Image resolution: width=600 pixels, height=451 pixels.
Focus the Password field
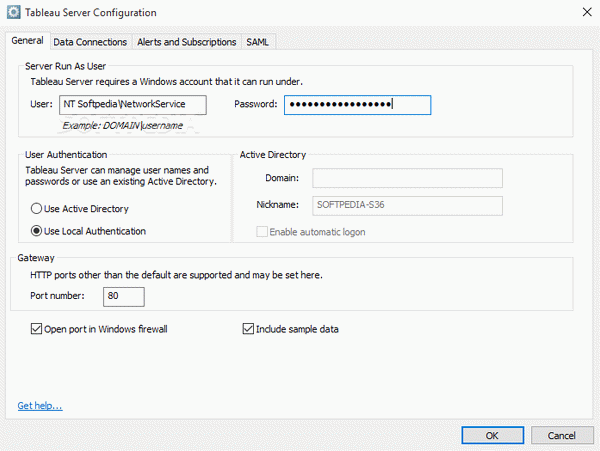(357, 105)
